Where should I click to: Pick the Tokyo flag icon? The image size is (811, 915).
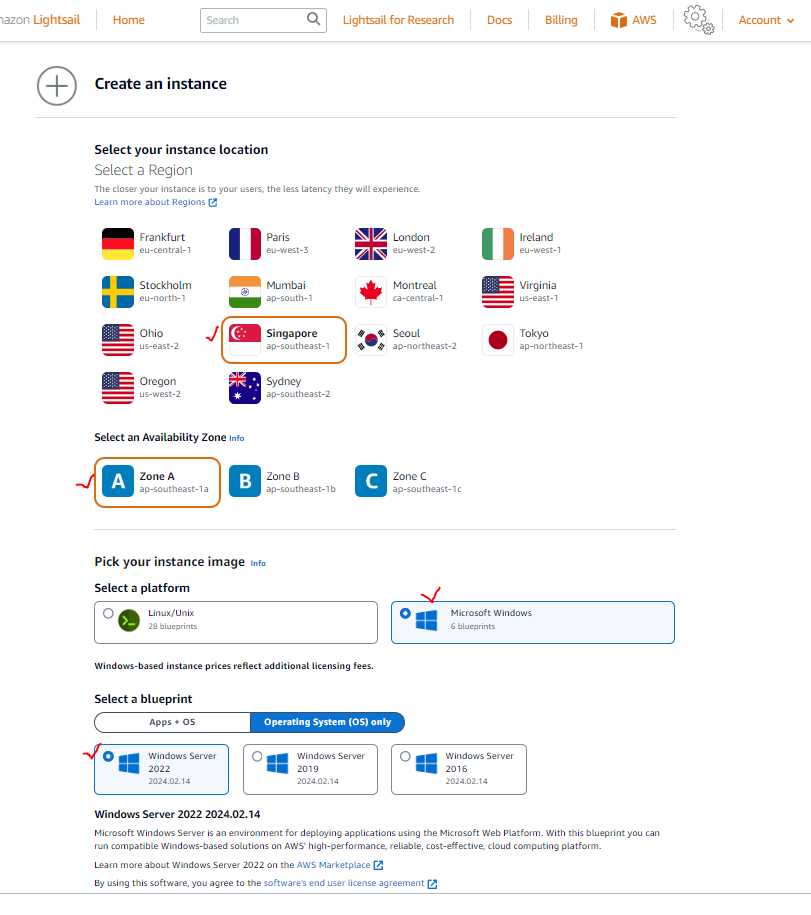click(498, 340)
